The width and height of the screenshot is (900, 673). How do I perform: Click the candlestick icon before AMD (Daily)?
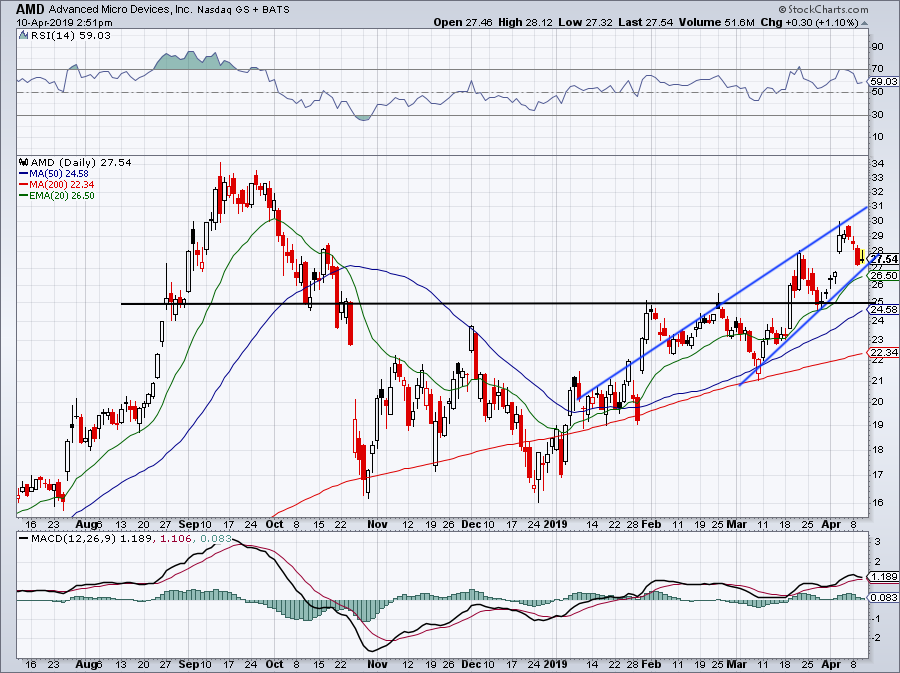(24, 162)
